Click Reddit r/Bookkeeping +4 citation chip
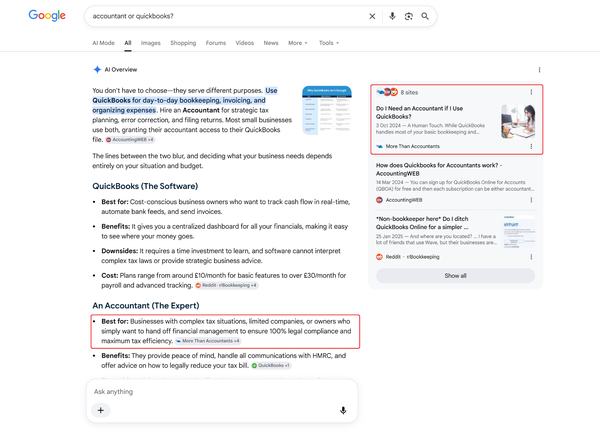This screenshot has height=433, width=600. pyautogui.click(x=227, y=285)
